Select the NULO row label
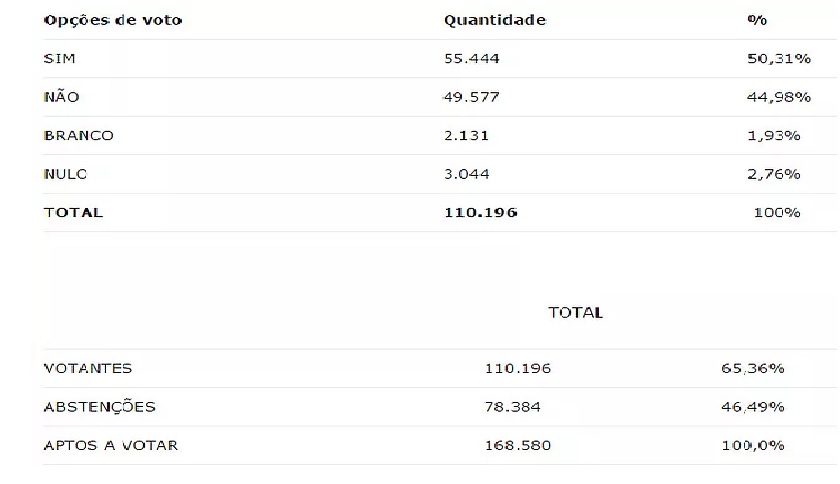840x484 pixels. click(65, 174)
